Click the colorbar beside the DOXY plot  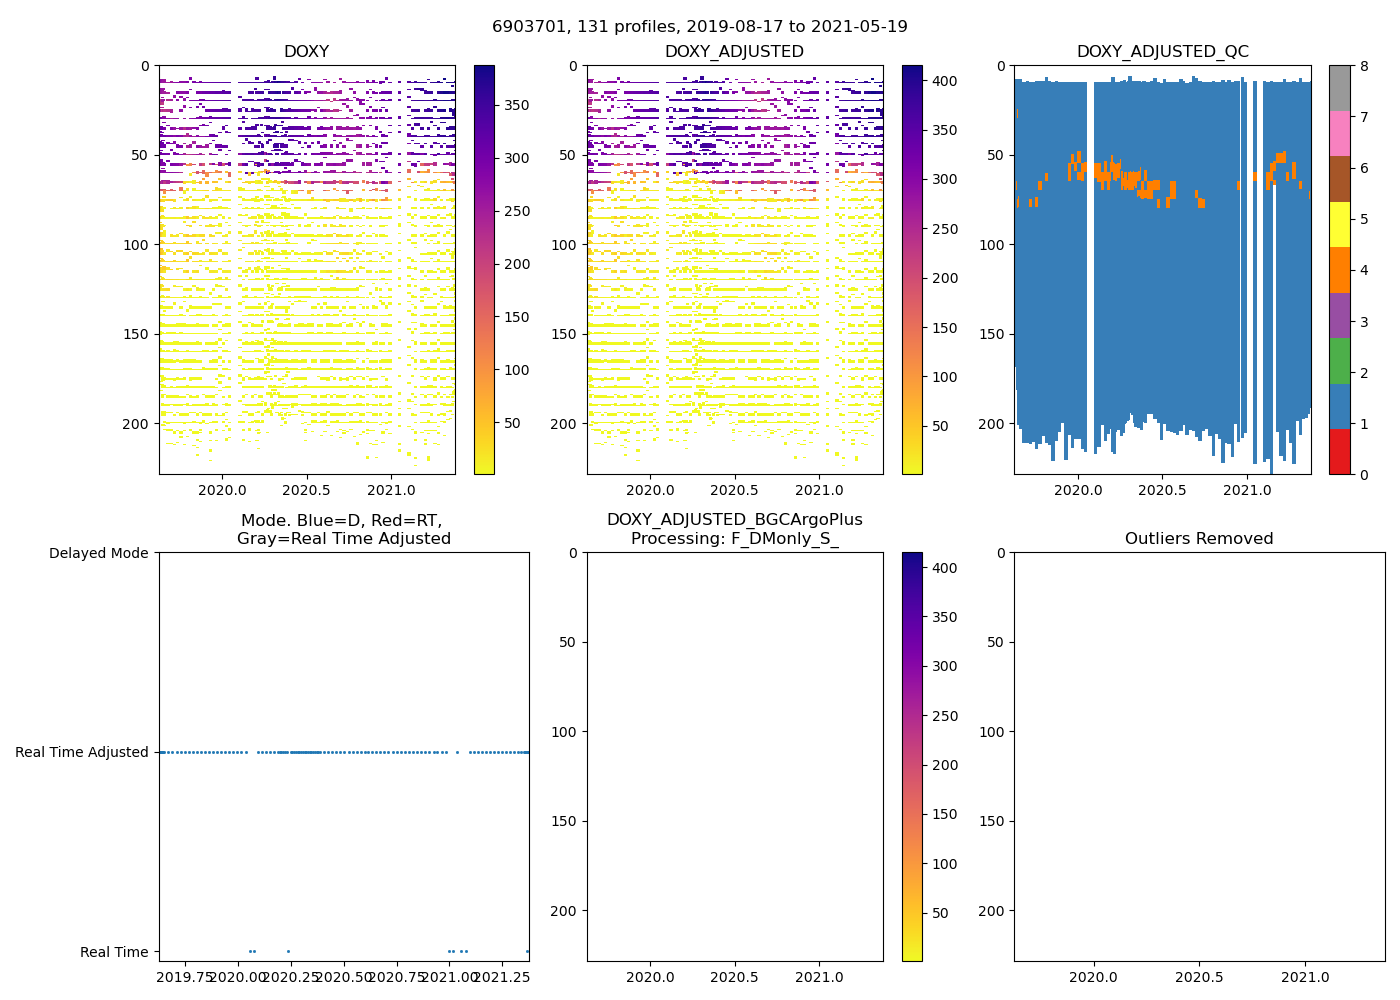click(484, 270)
